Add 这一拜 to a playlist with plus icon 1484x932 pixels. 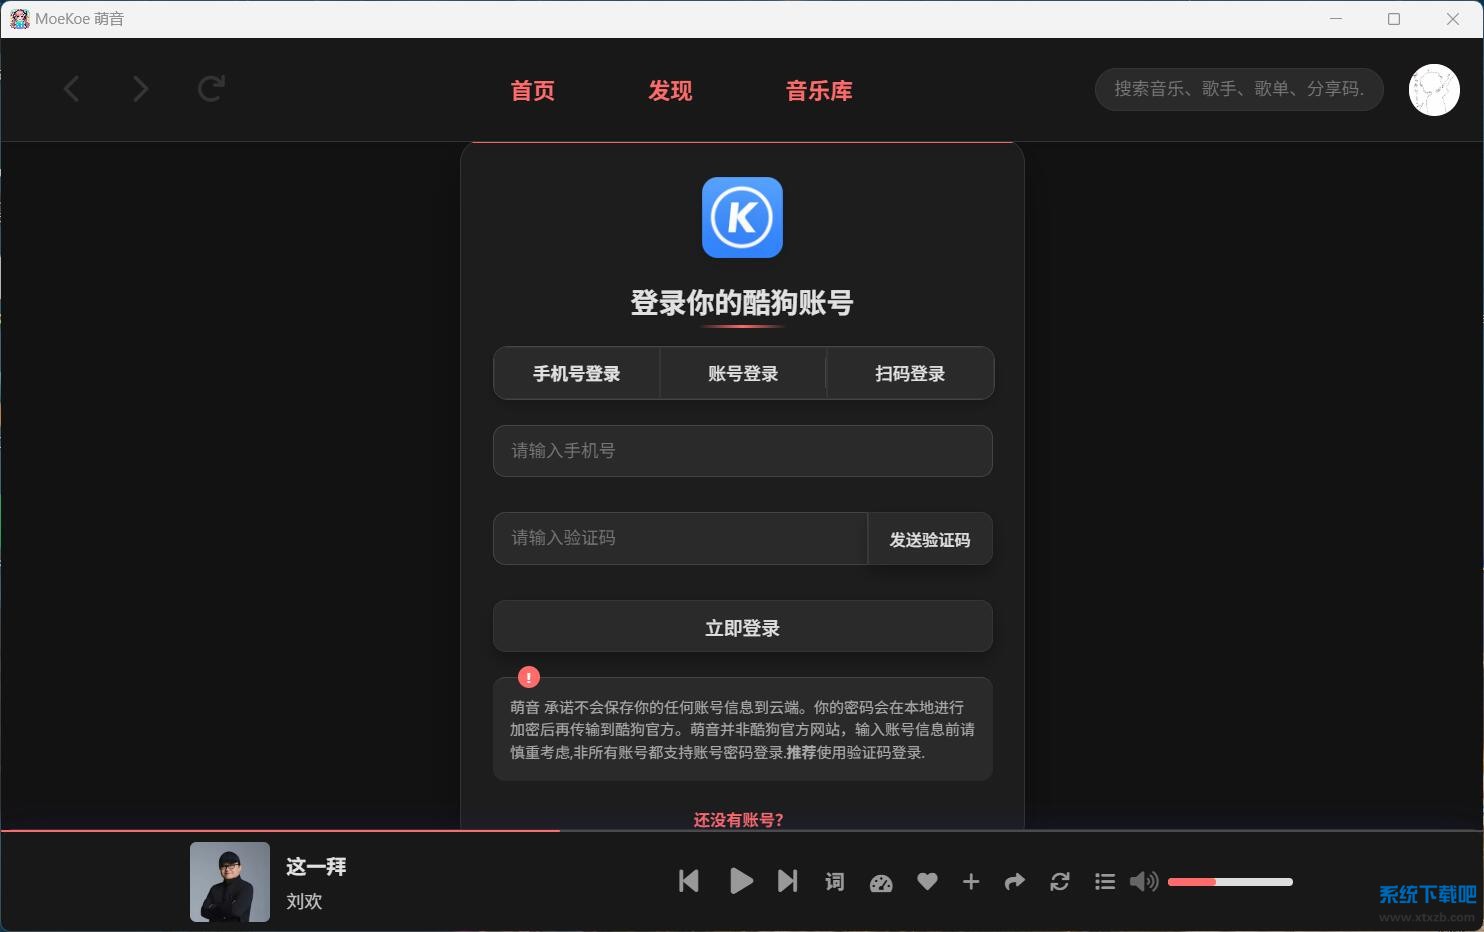coord(970,882)
